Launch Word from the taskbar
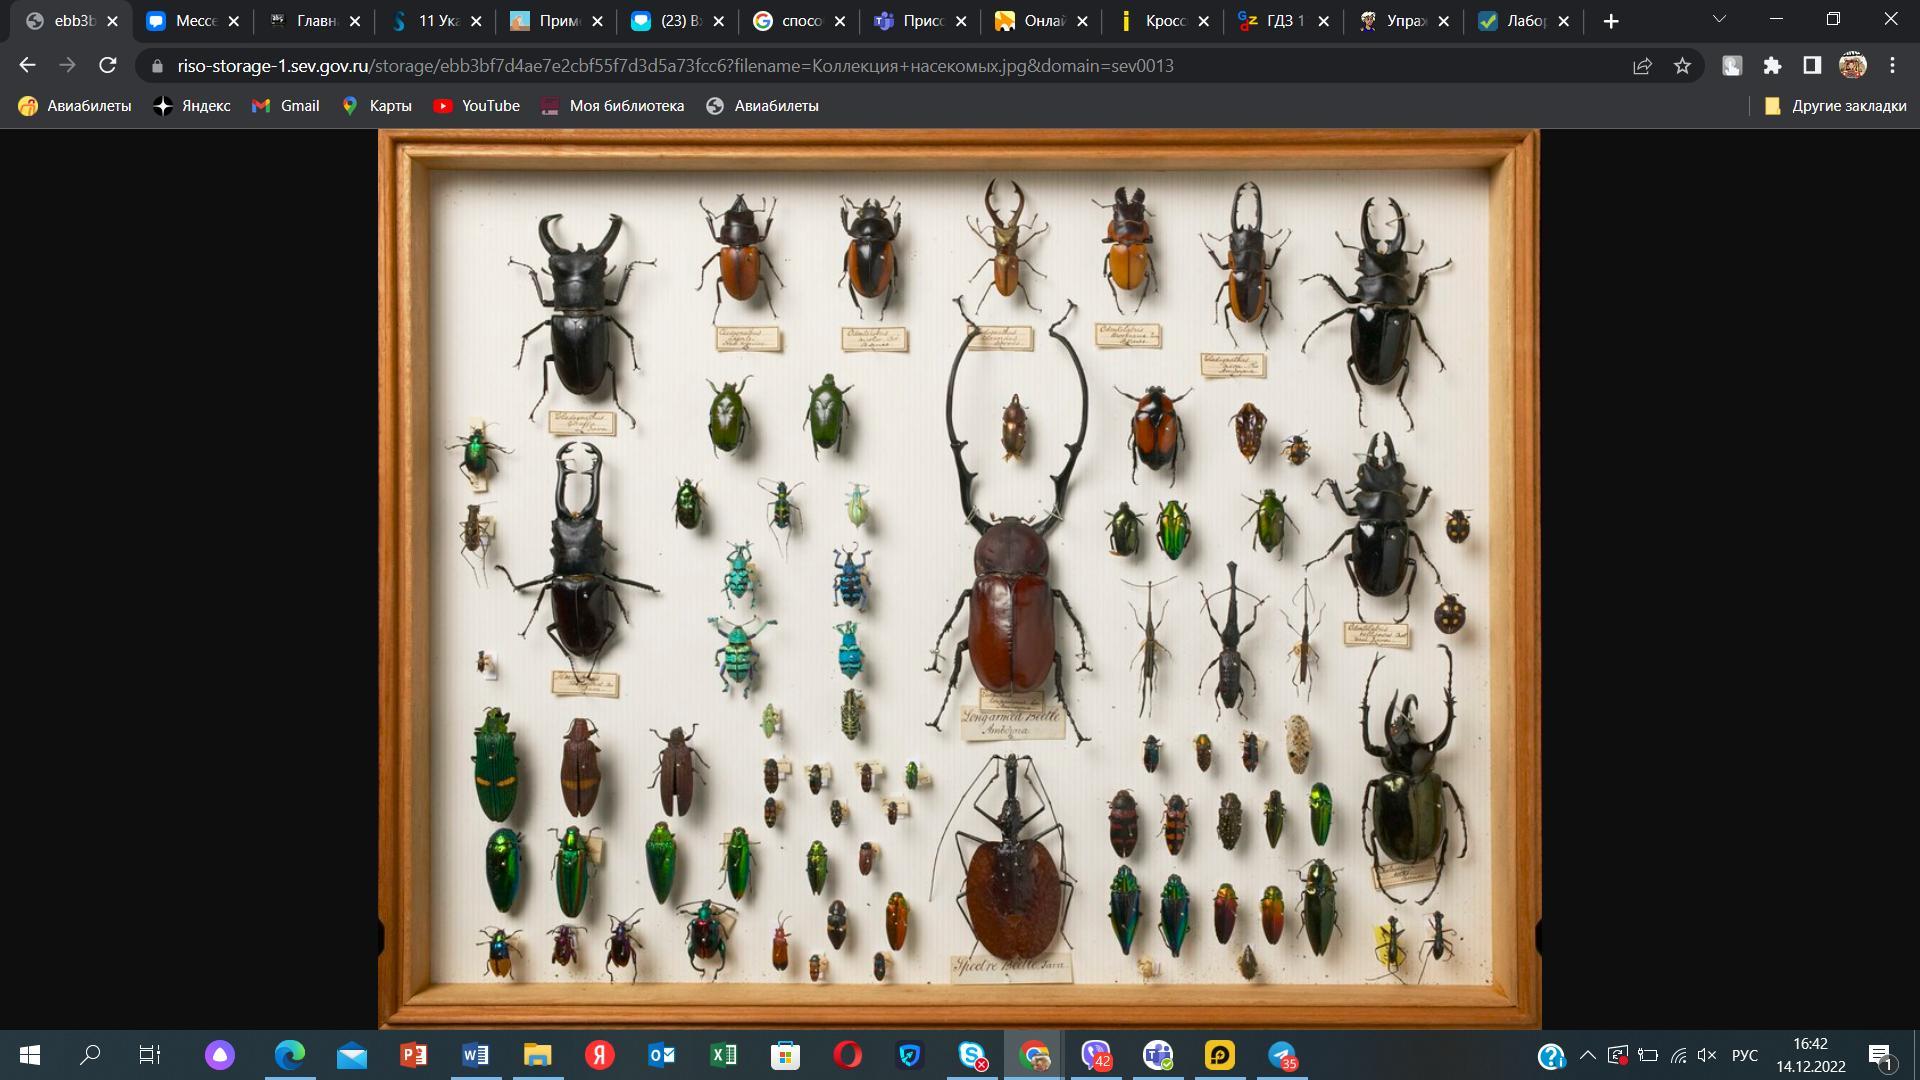 coord(476,1055)
